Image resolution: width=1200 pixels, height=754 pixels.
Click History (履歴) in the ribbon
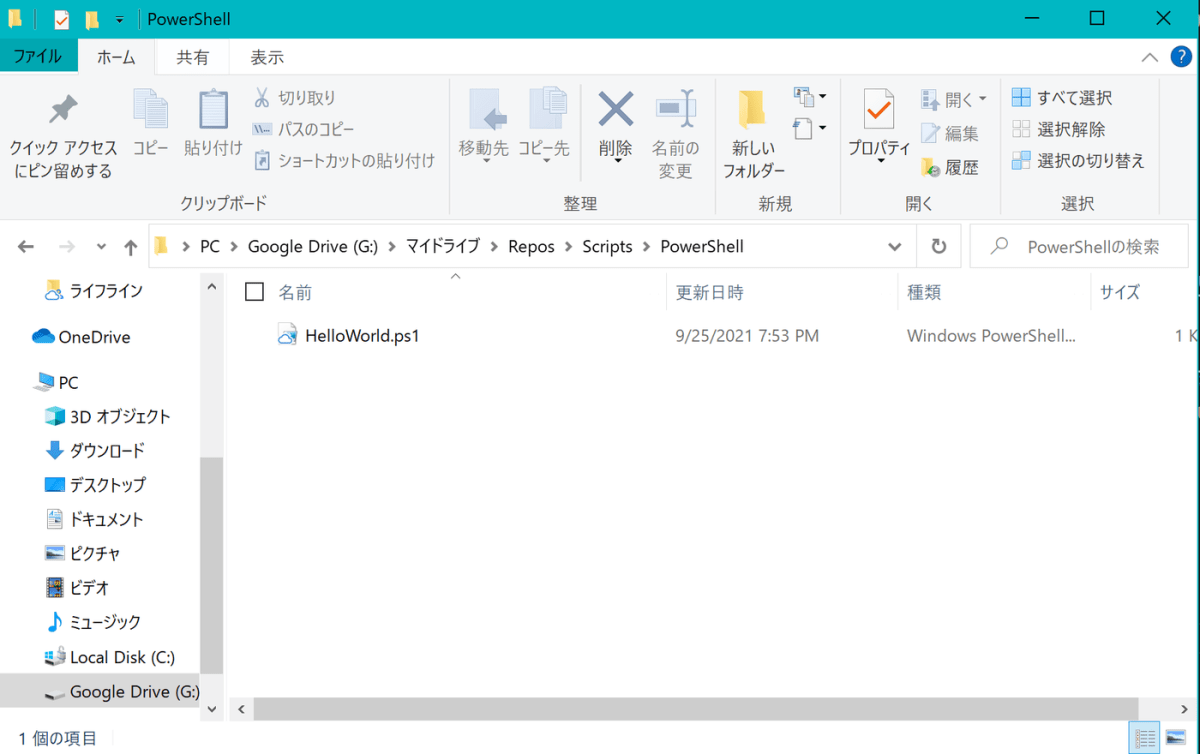950,167
